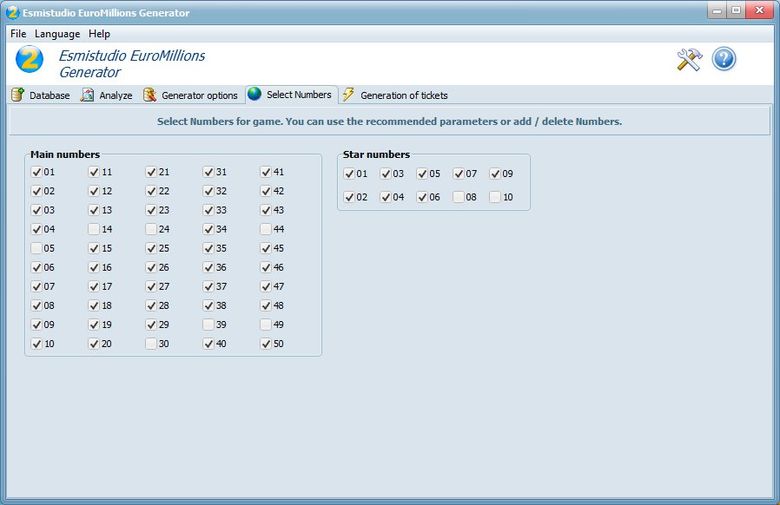
Task: Uncheck main number 25
Action: tap(151, 248)
